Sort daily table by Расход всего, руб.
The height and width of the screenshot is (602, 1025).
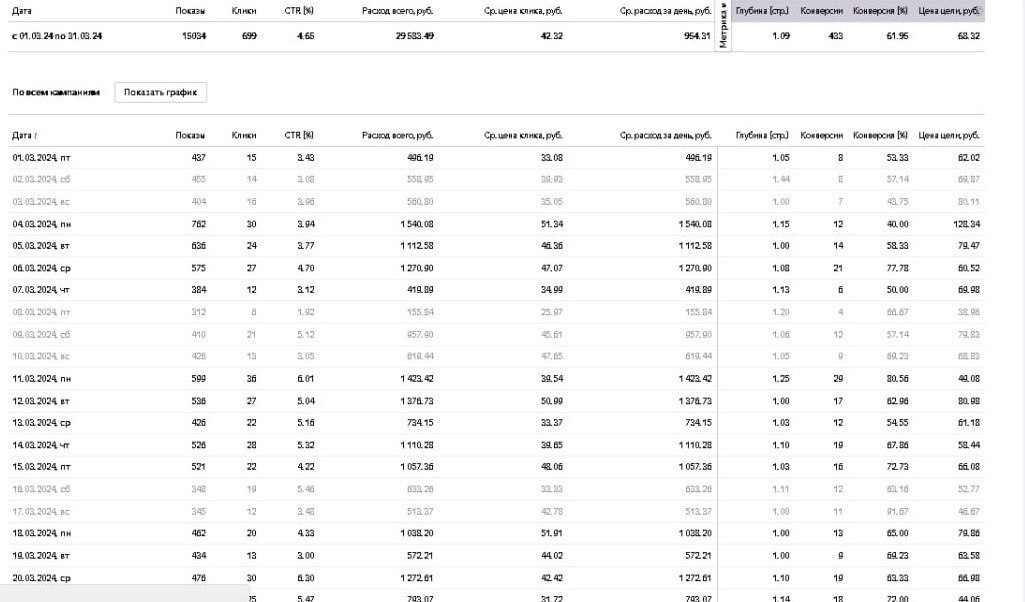pyautogui.click(x=397, y=135)
